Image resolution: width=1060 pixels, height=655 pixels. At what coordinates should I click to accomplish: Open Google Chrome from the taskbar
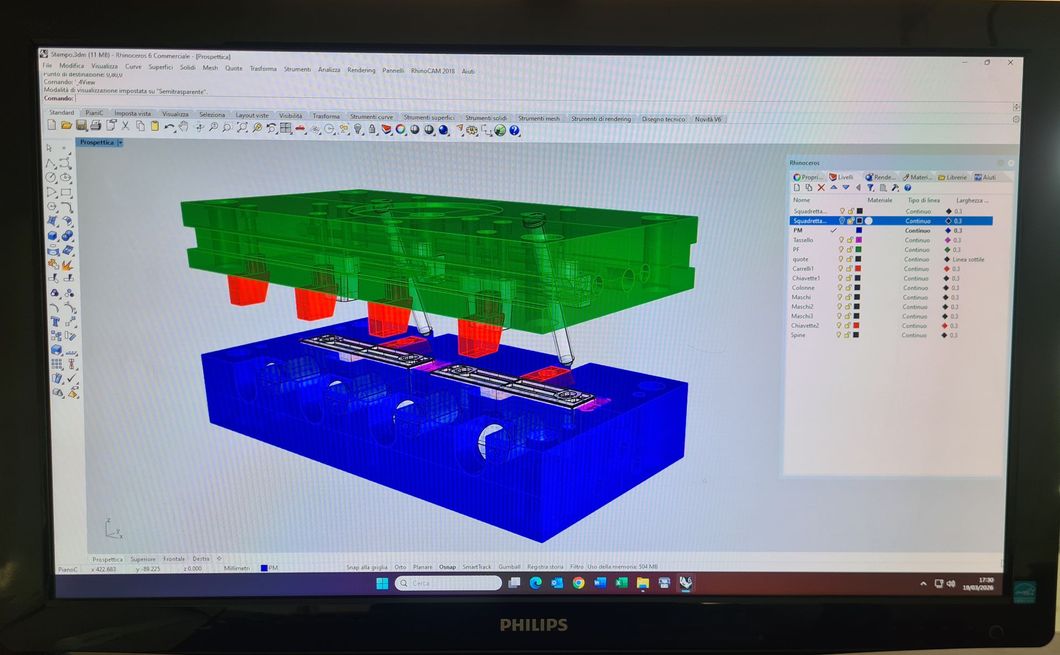578,583
